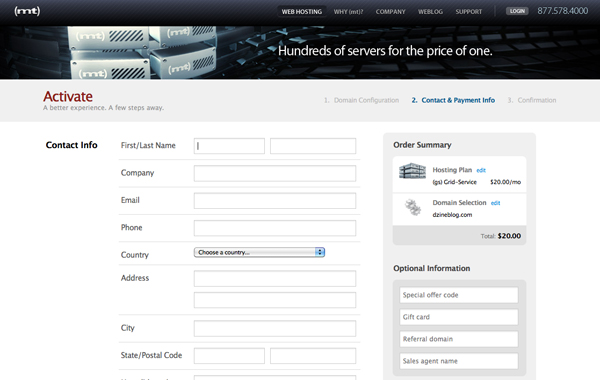Click the Contact Info section heading
600x380 pixels.
pyautogui.click(x=72, y=145)
